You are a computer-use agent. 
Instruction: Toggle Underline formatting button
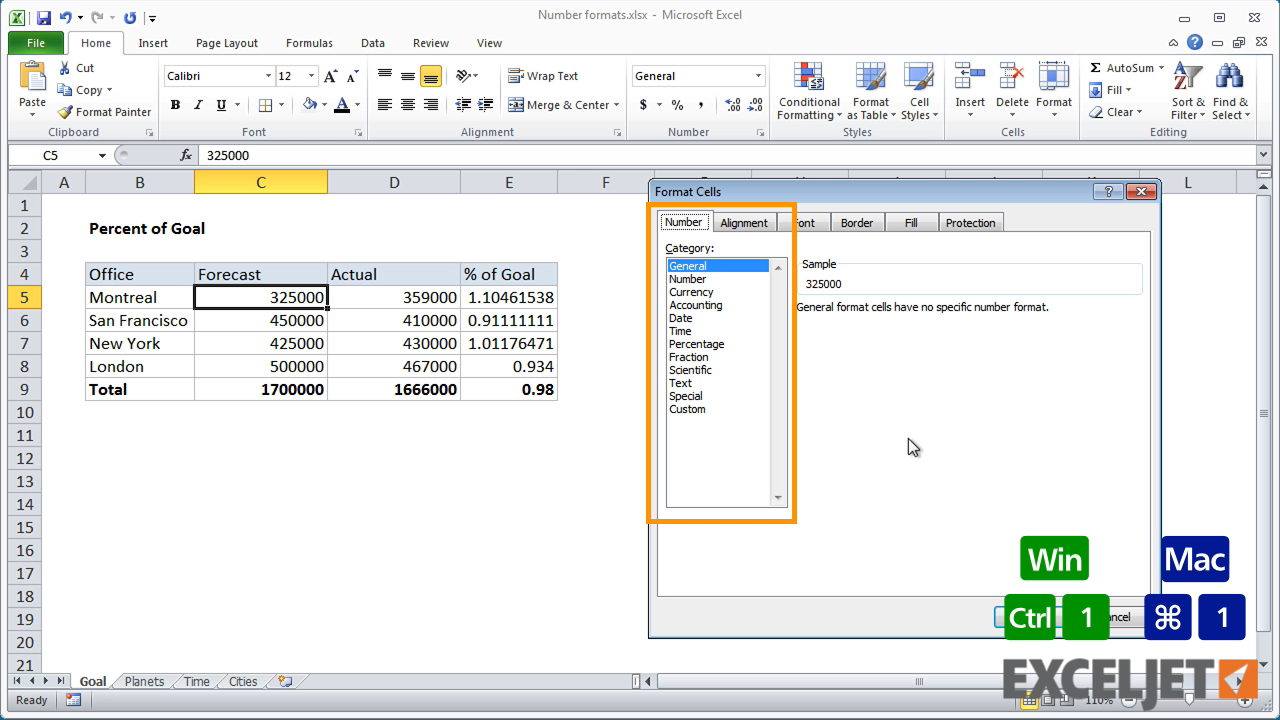point(221,105)
